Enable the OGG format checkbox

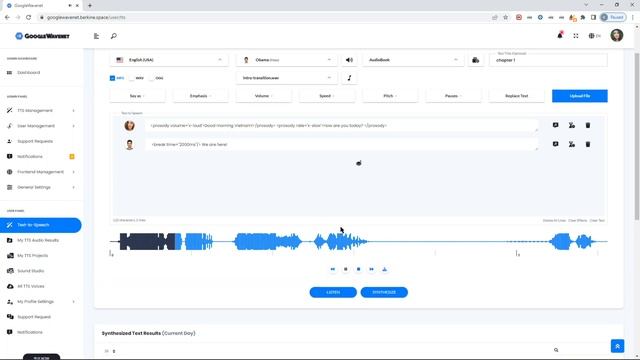pyautogui.click(x=151, y=78)
